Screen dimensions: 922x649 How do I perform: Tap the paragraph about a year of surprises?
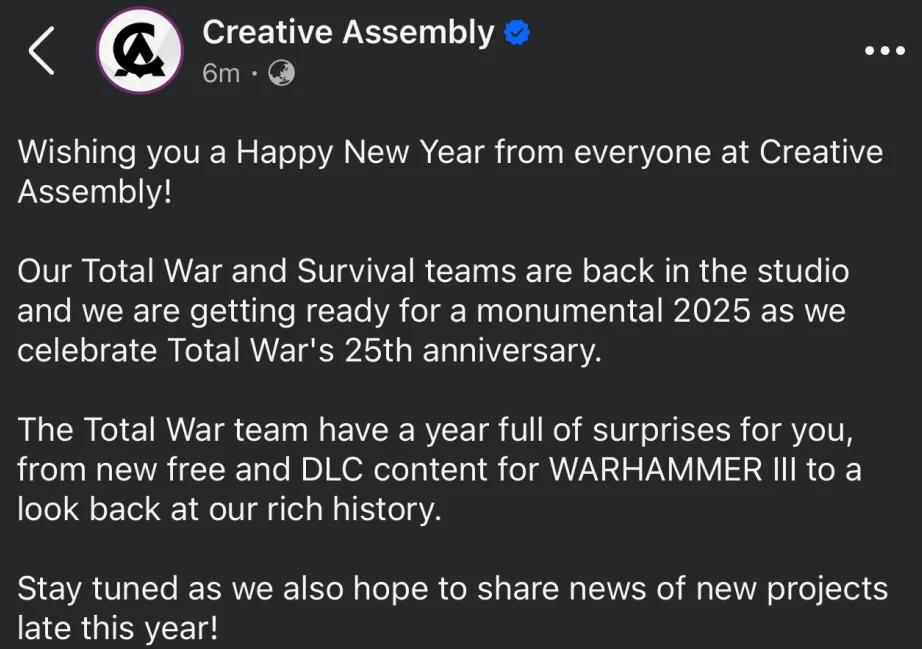coord(439,469)
